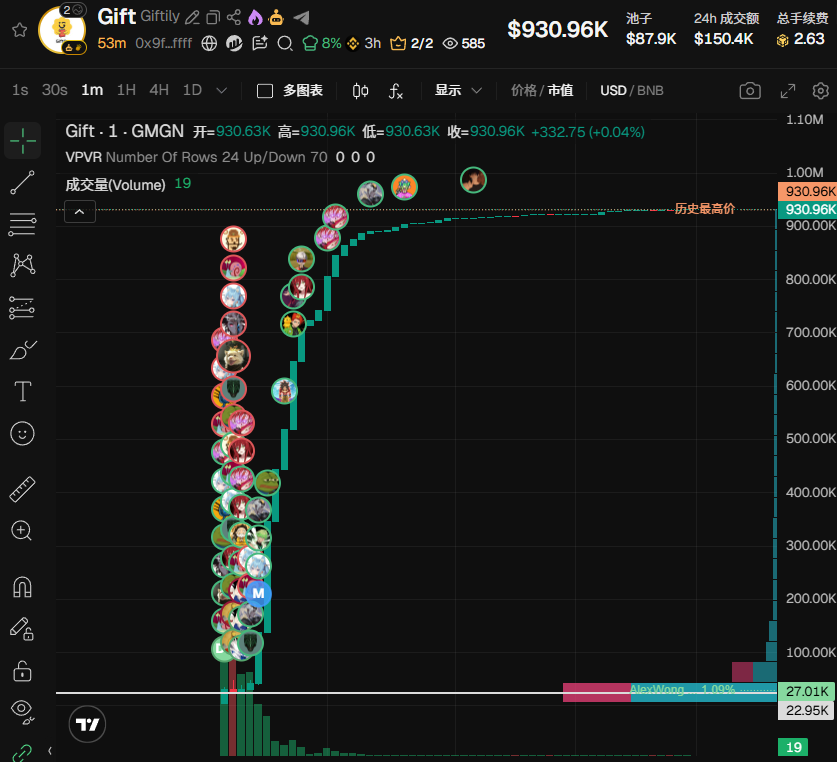
Task: Select the forecast projection tool
Action: pyautogui.click(x=22, y=308)
